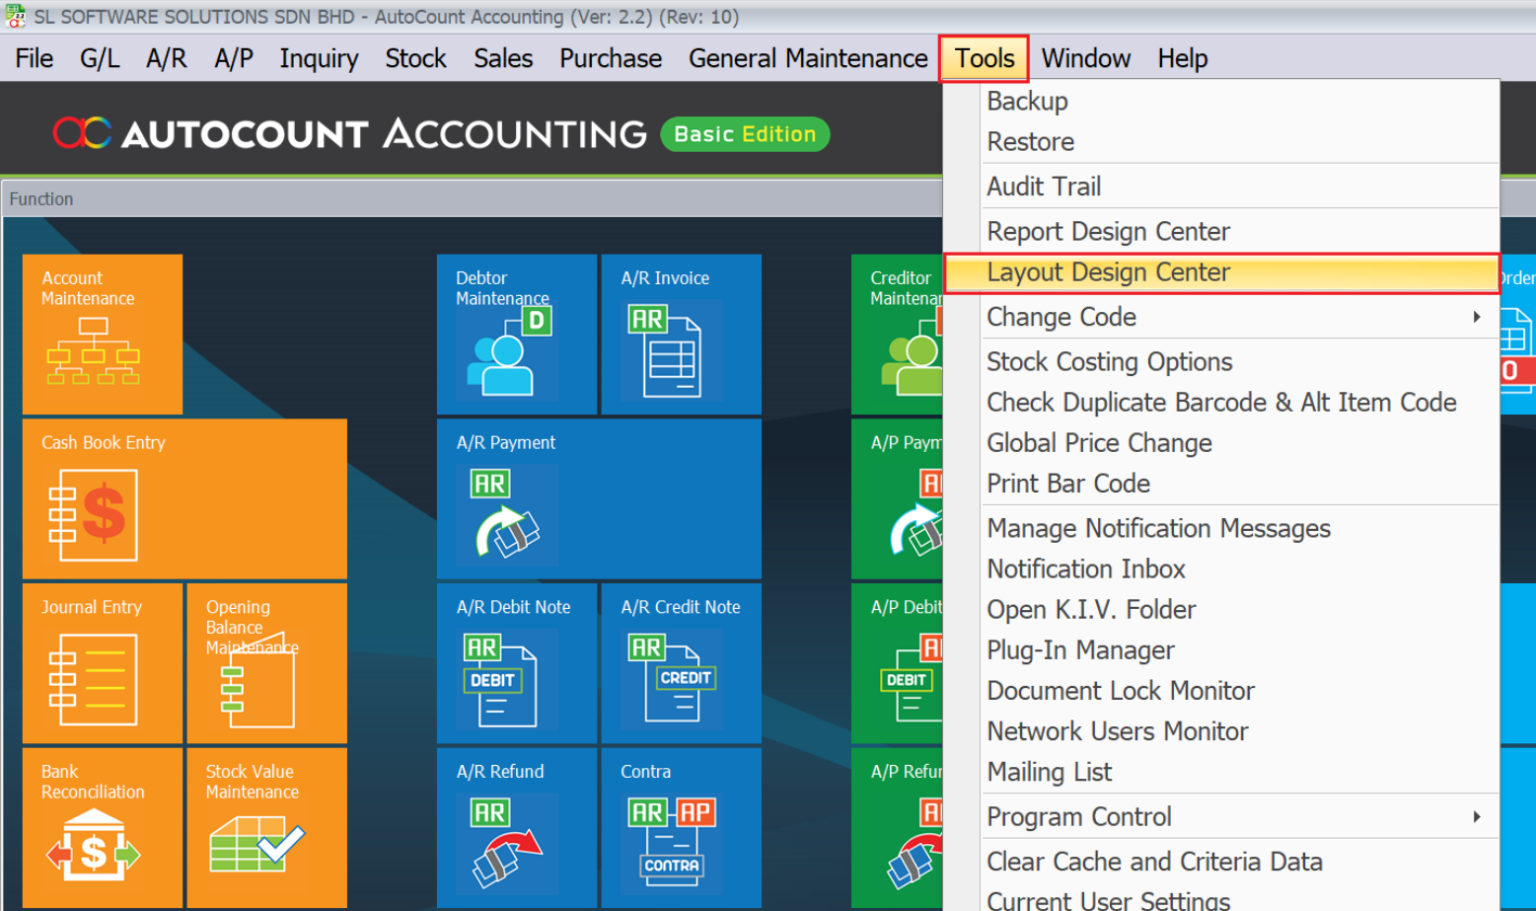
Task: Open the Creditor Maintenance tile
Action: click(897, 334)
